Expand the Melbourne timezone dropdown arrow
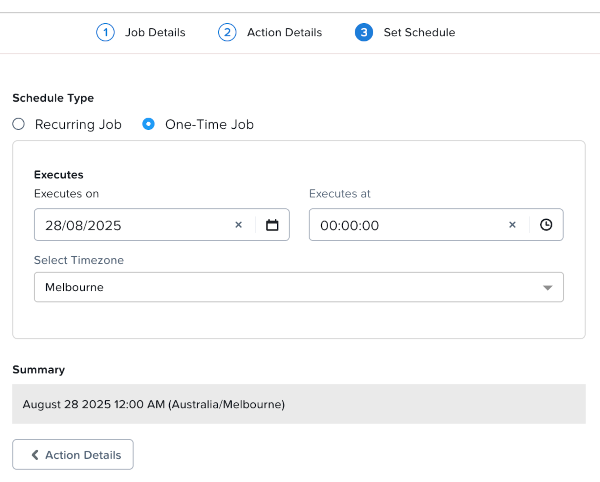 point(548,288)
